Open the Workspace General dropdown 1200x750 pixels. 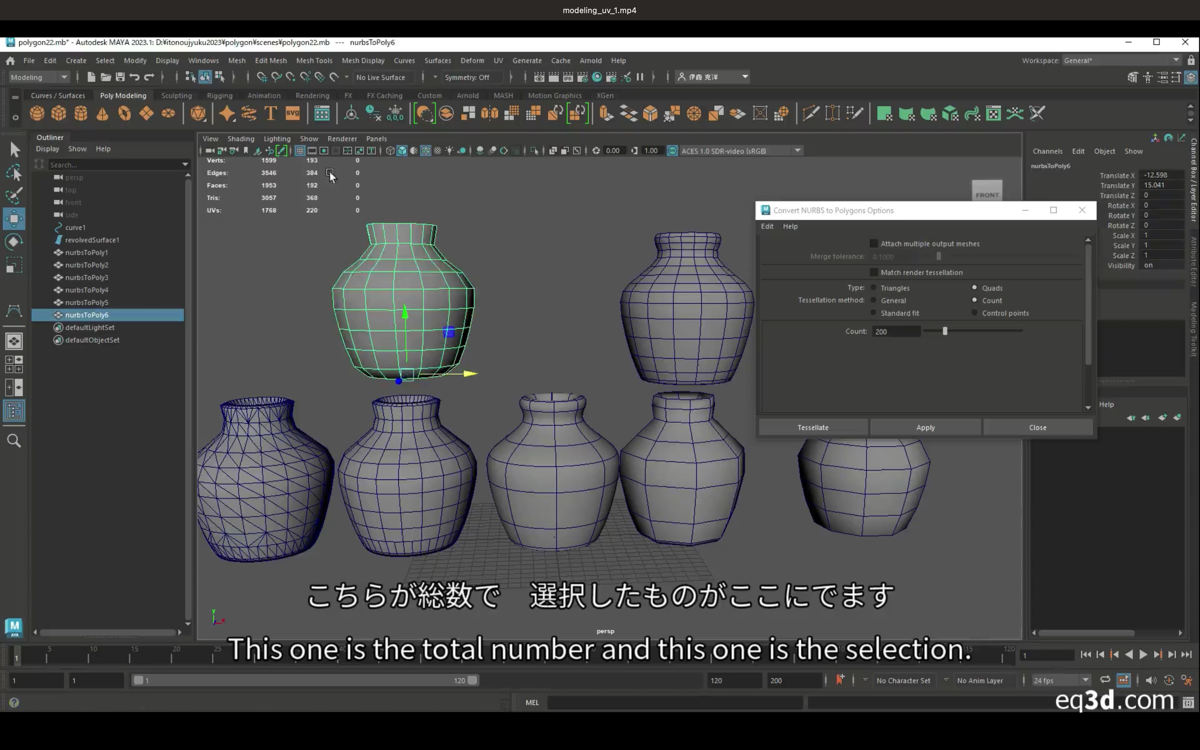point(1121,60)
